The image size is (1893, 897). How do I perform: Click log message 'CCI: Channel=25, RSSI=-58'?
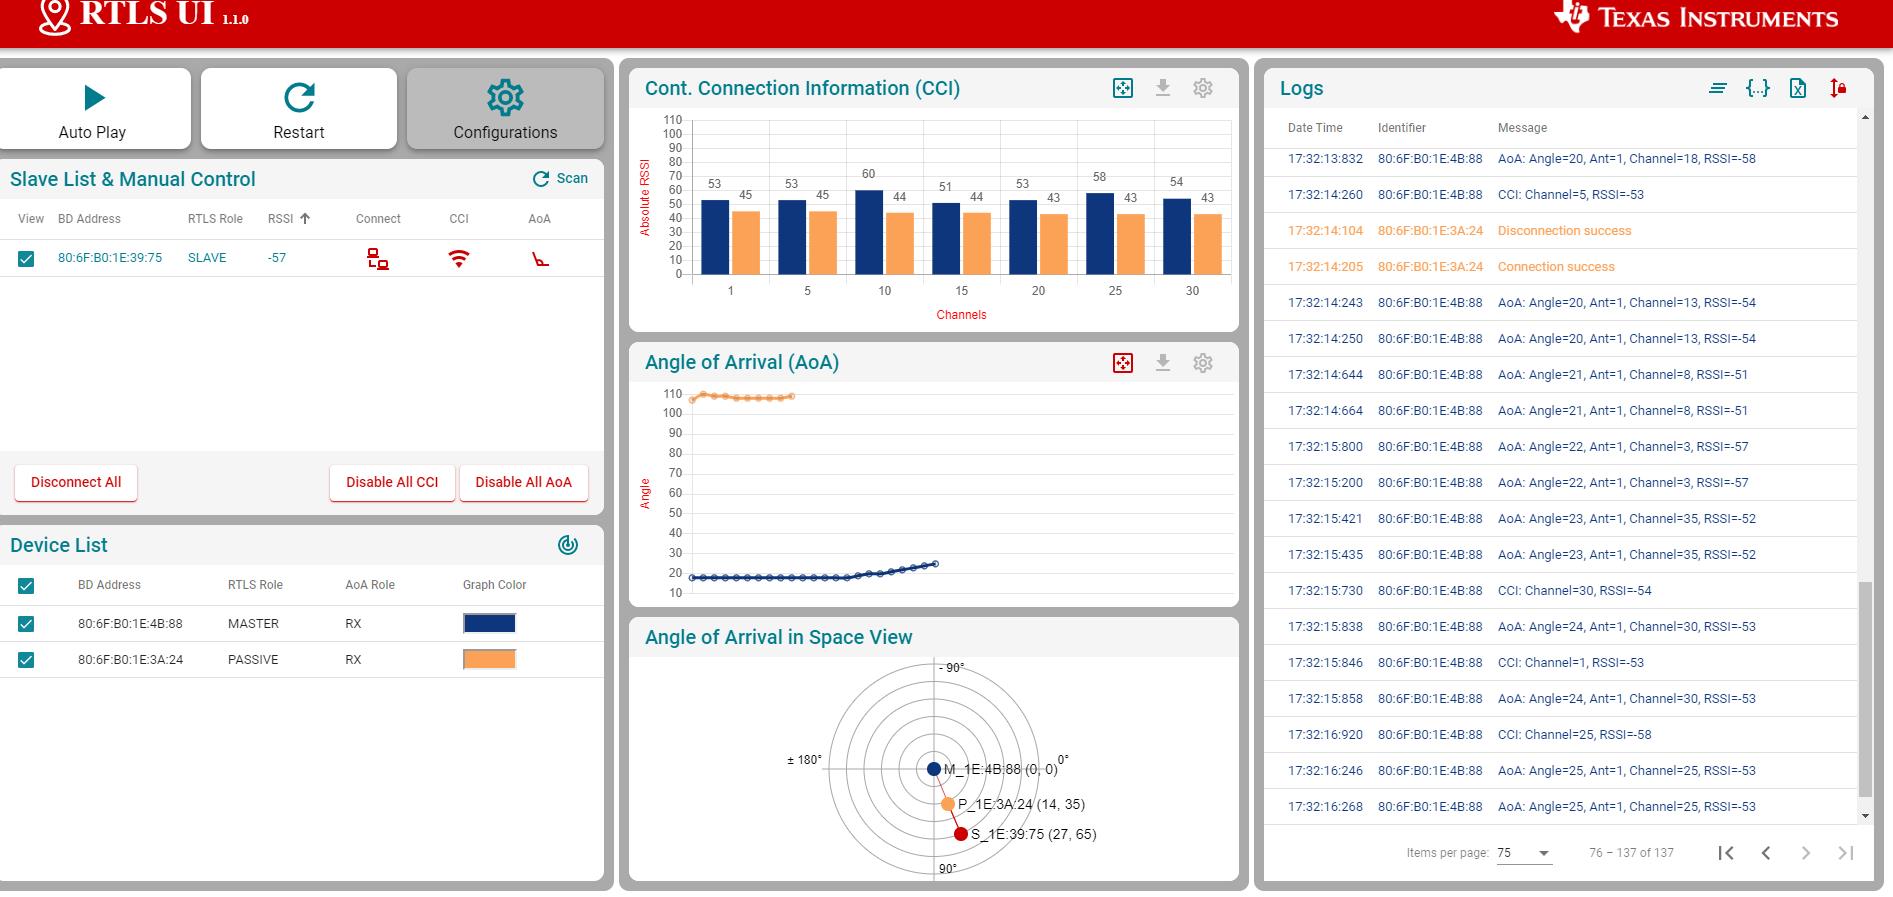tap(1574, 735)
